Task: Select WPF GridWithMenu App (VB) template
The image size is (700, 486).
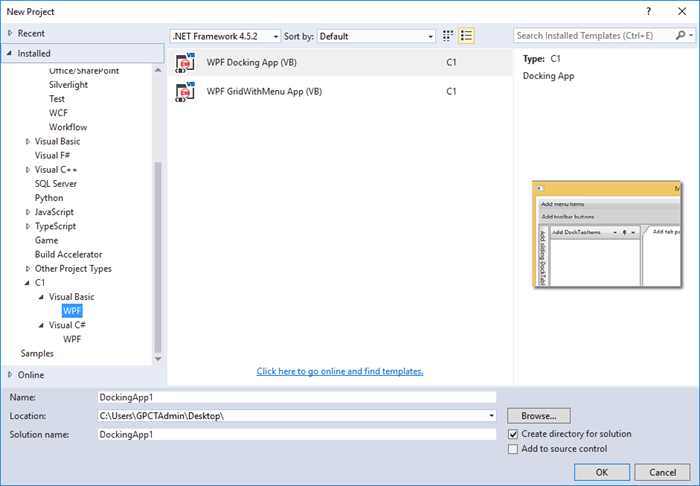Action: coord(340,91)
